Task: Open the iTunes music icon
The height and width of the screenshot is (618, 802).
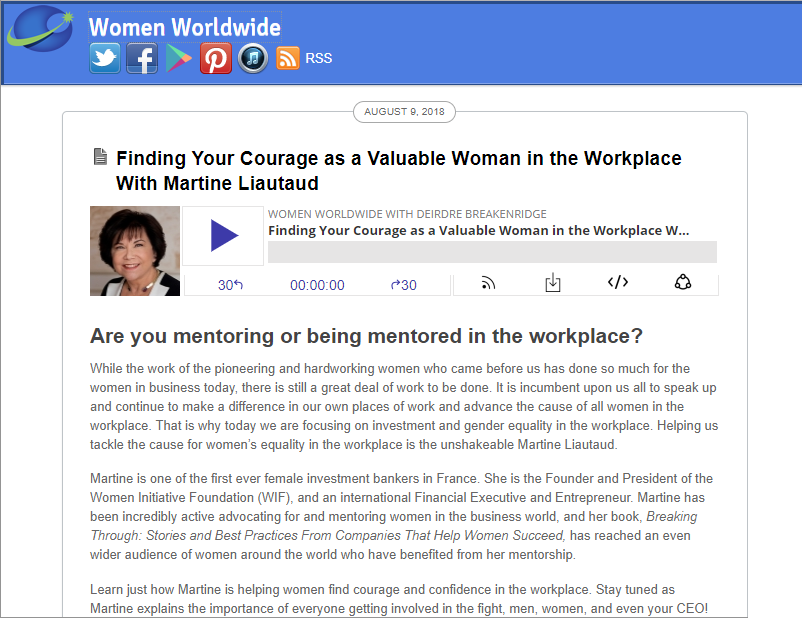Action: click(253, 58)
